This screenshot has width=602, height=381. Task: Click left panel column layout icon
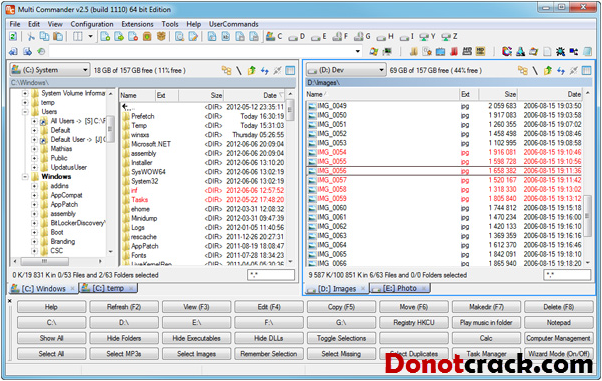tap(290, 70)
